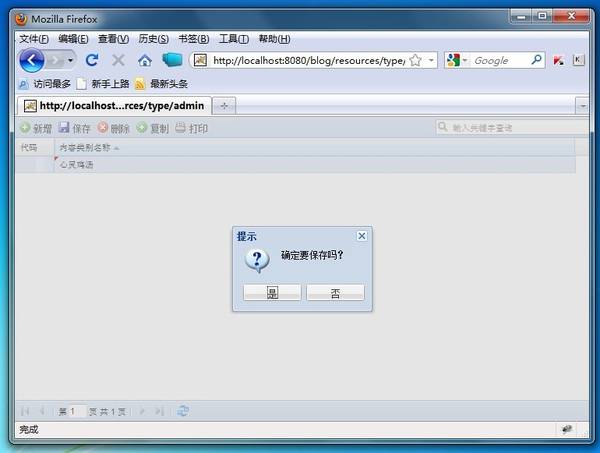The height and width of the screenshot is (453, 600).
Task: Open the 文件(F) menu
Action: pos(34,39)
